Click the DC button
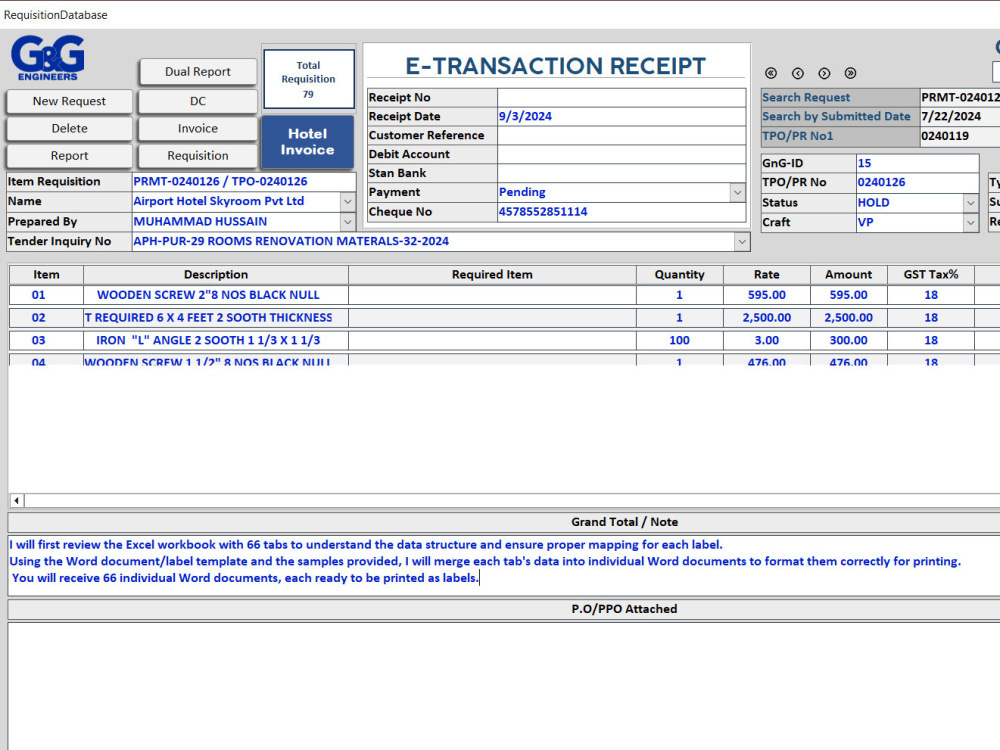The image size is (1000, 750). (x=198, y=101)
